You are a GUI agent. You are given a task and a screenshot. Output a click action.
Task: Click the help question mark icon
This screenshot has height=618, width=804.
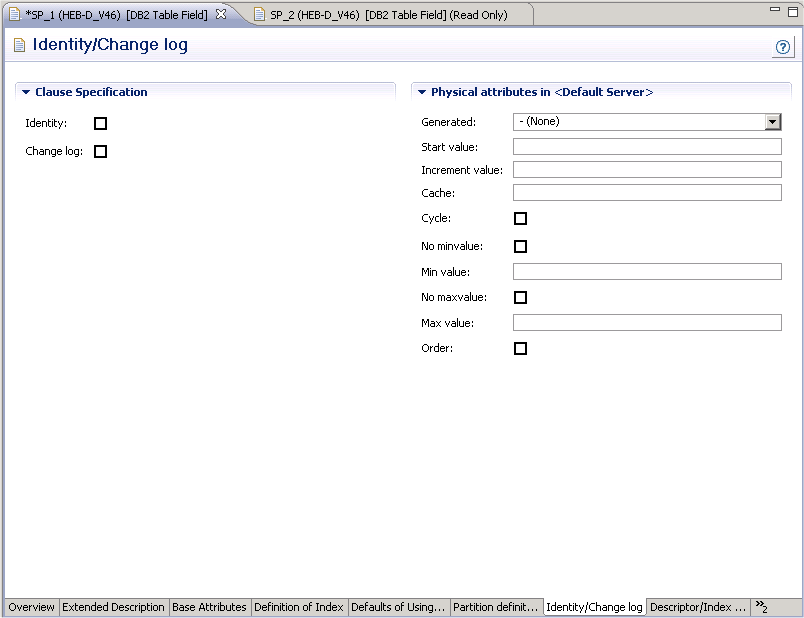(x=783, y=47)
